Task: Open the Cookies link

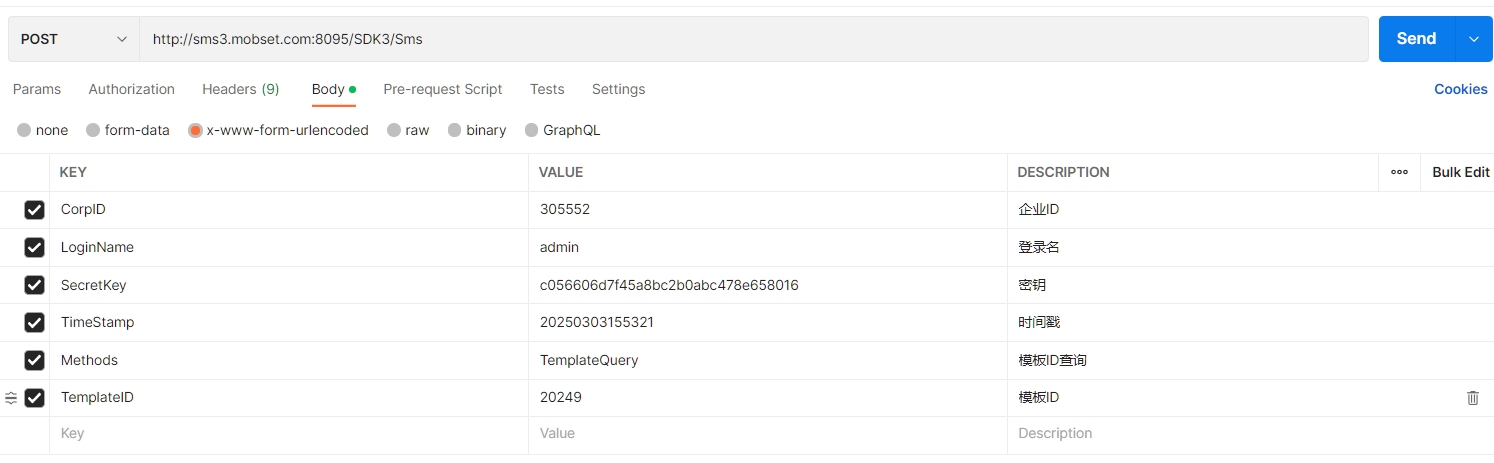Action: coord(1460,89)
